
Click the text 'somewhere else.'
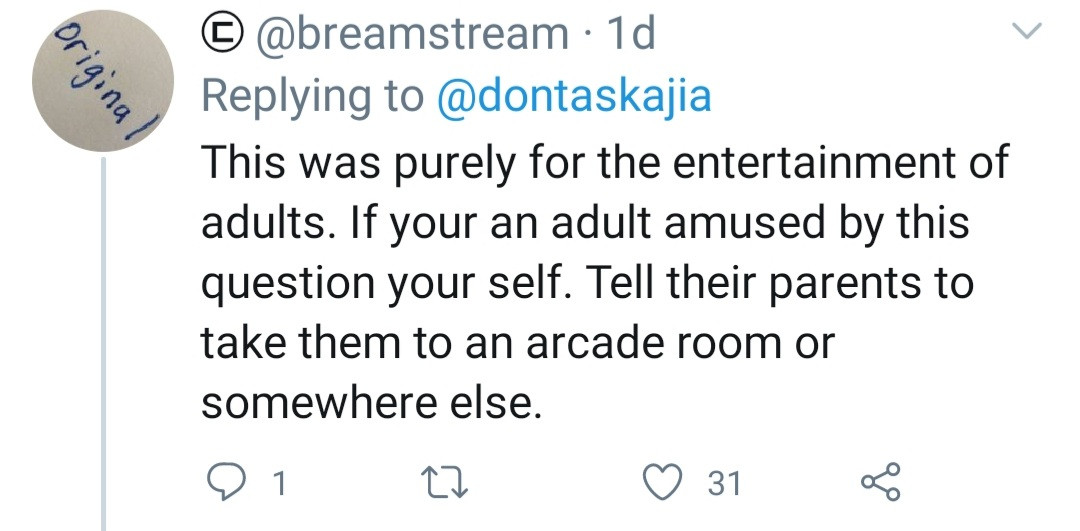pos(371,403)
